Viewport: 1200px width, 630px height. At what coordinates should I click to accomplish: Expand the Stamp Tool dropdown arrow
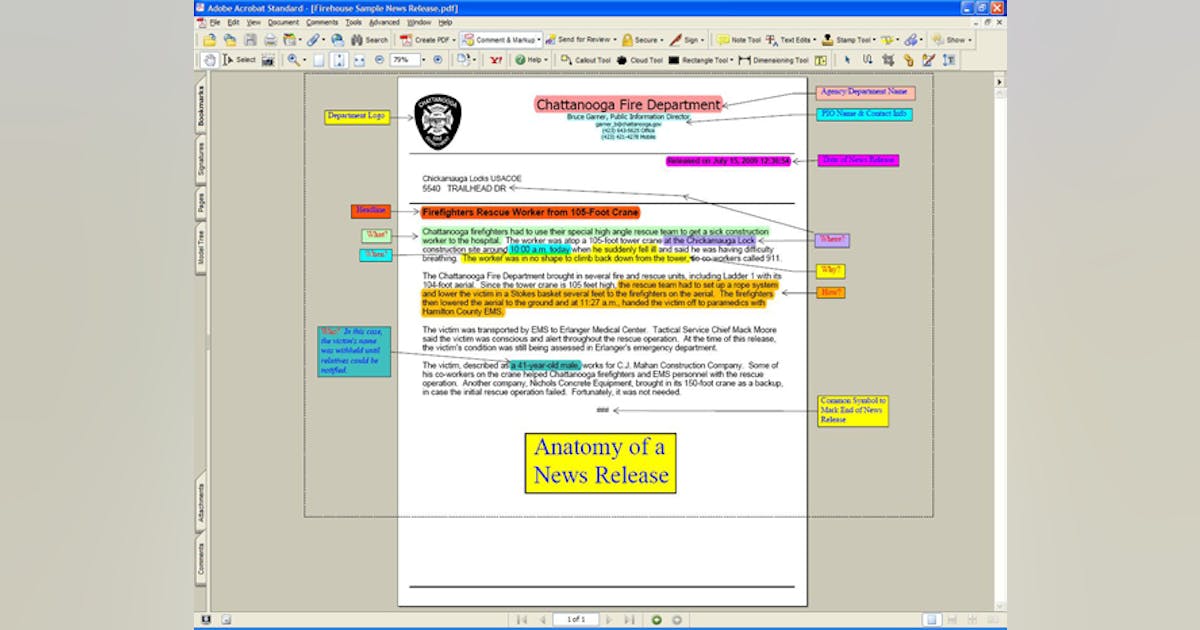(x=874, y=41)
